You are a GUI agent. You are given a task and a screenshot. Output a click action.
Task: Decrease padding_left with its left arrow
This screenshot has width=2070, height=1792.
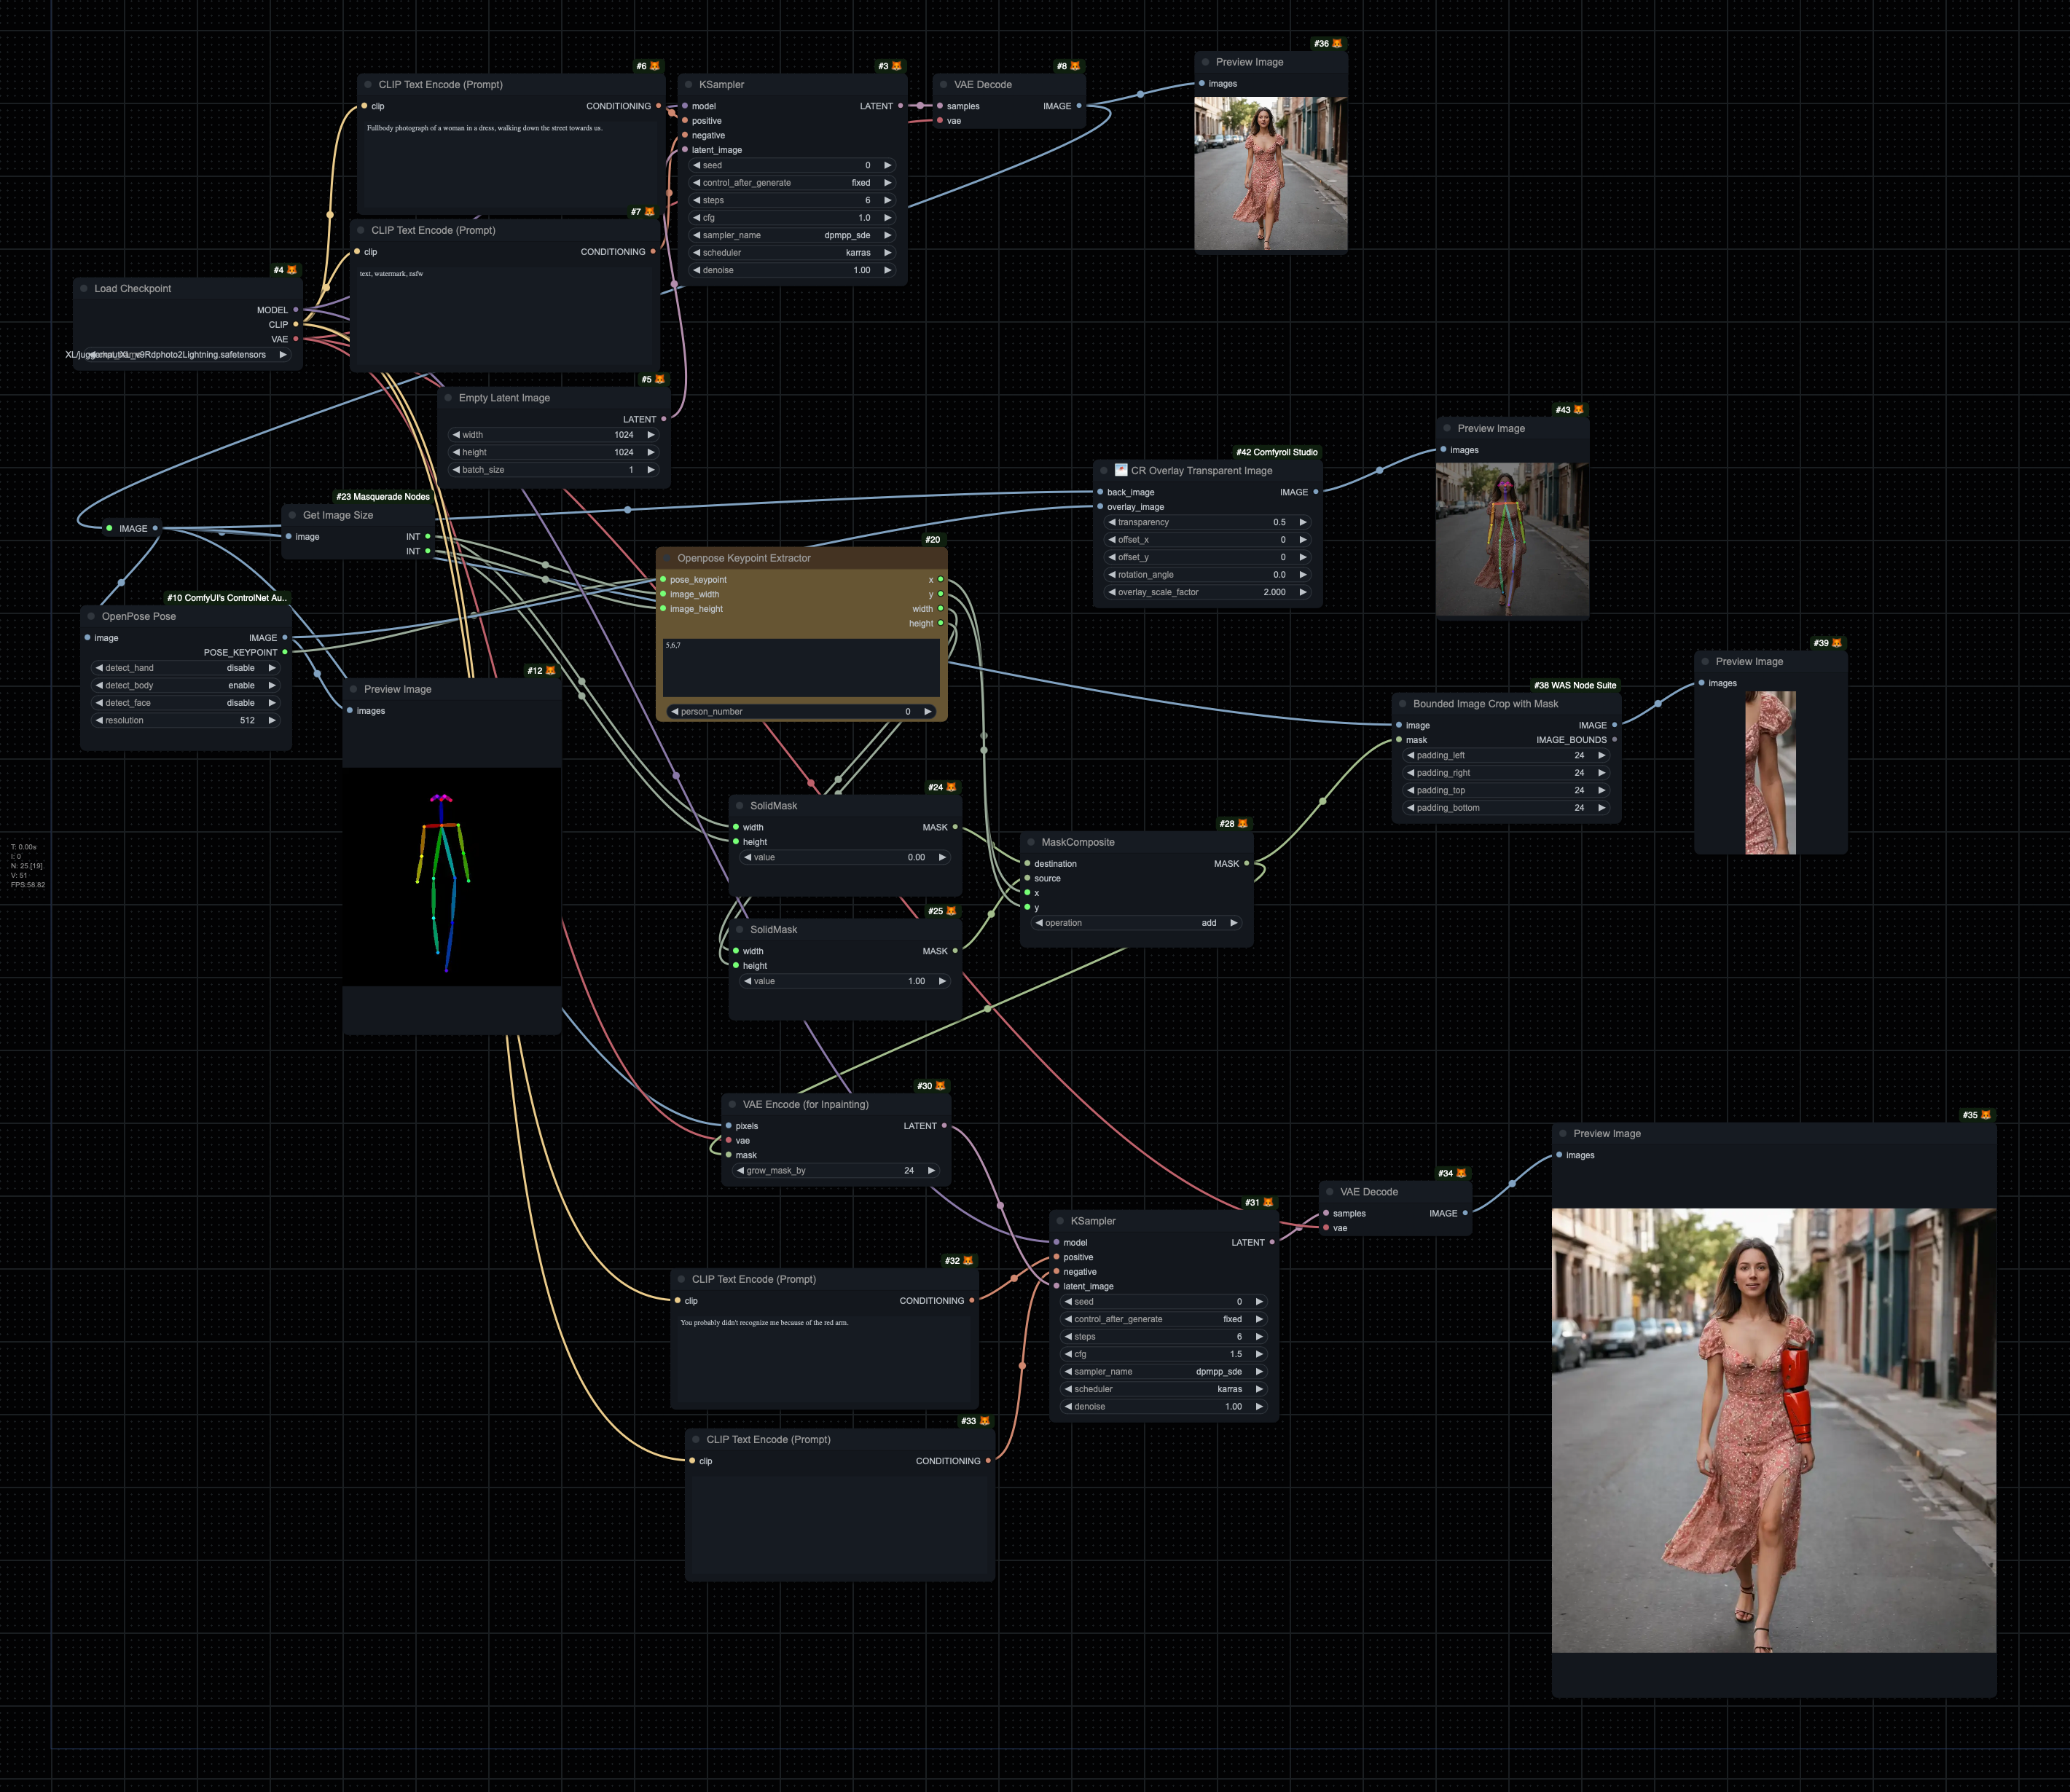pyautogui.click(x=1411, y=755)
